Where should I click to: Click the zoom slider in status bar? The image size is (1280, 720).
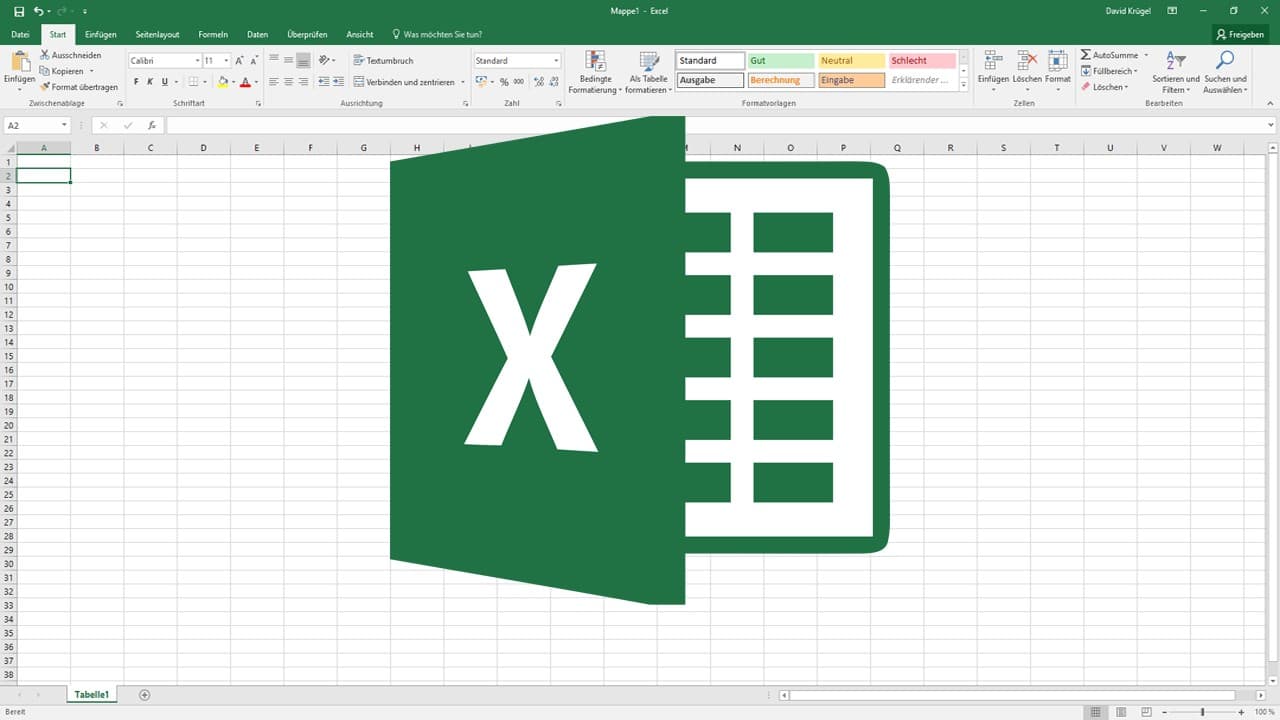coord(1203,711)
